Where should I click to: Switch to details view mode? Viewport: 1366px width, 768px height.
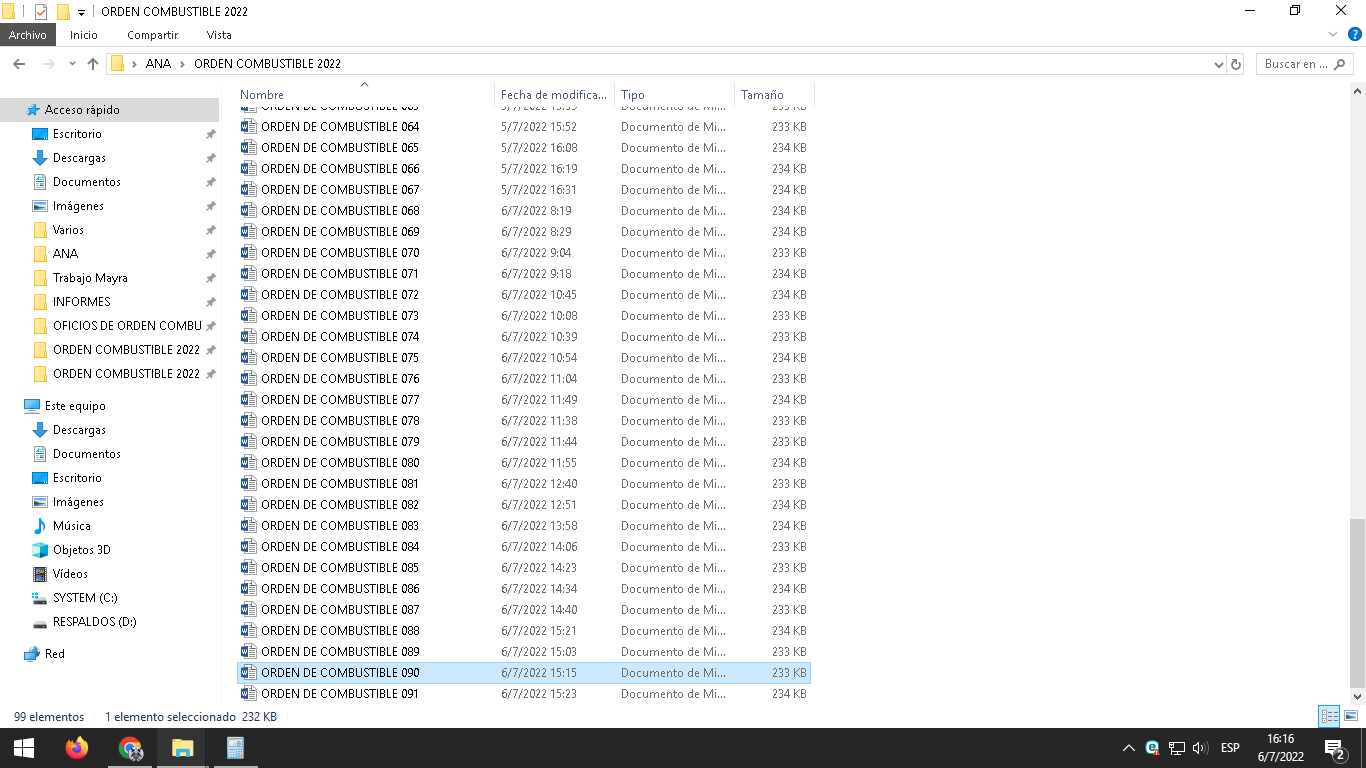pos(1329,716)
